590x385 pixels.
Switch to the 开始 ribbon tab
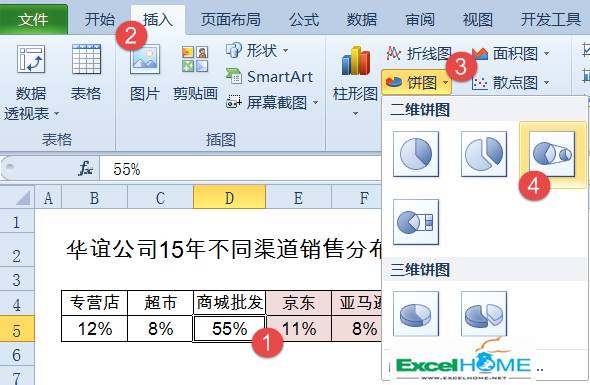tap(99, 20)
